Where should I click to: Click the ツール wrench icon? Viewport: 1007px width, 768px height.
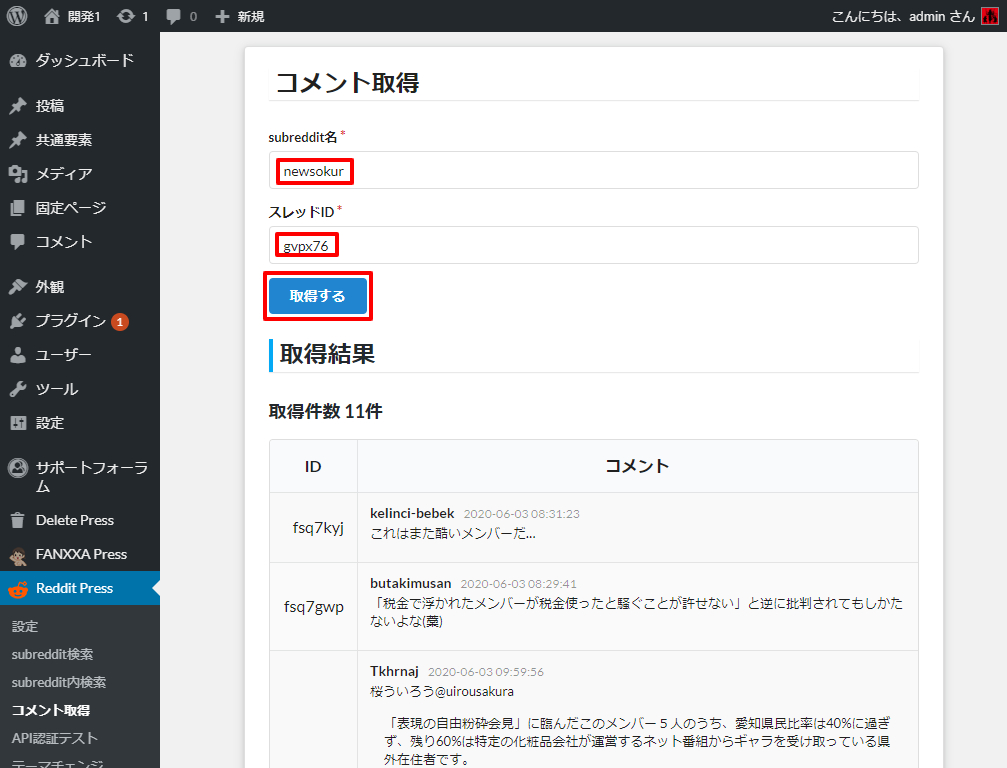(x=18, y=388)
